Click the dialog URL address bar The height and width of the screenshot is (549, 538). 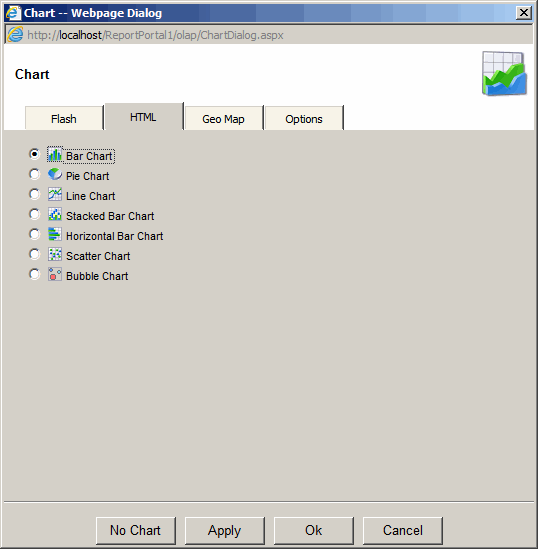point(269,35)
